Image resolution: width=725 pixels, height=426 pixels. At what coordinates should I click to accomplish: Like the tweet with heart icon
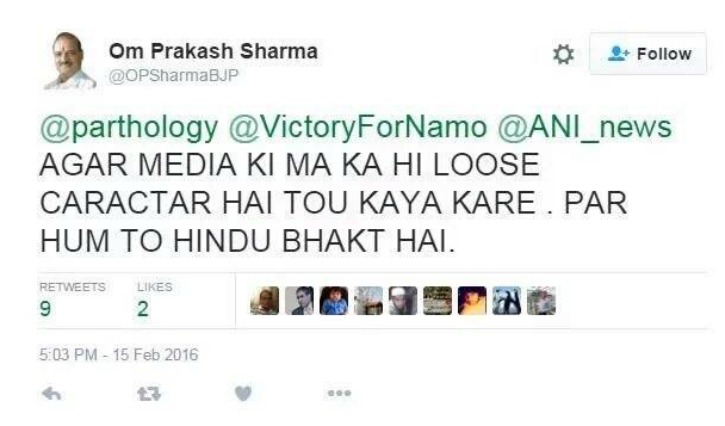pos(243,394)
